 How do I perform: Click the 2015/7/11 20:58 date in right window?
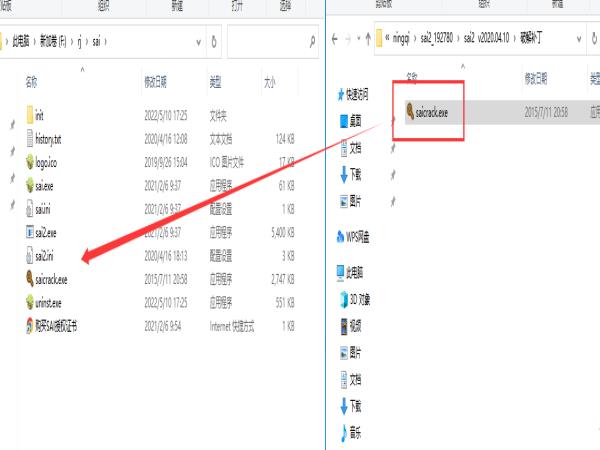[x=546, y=112]
